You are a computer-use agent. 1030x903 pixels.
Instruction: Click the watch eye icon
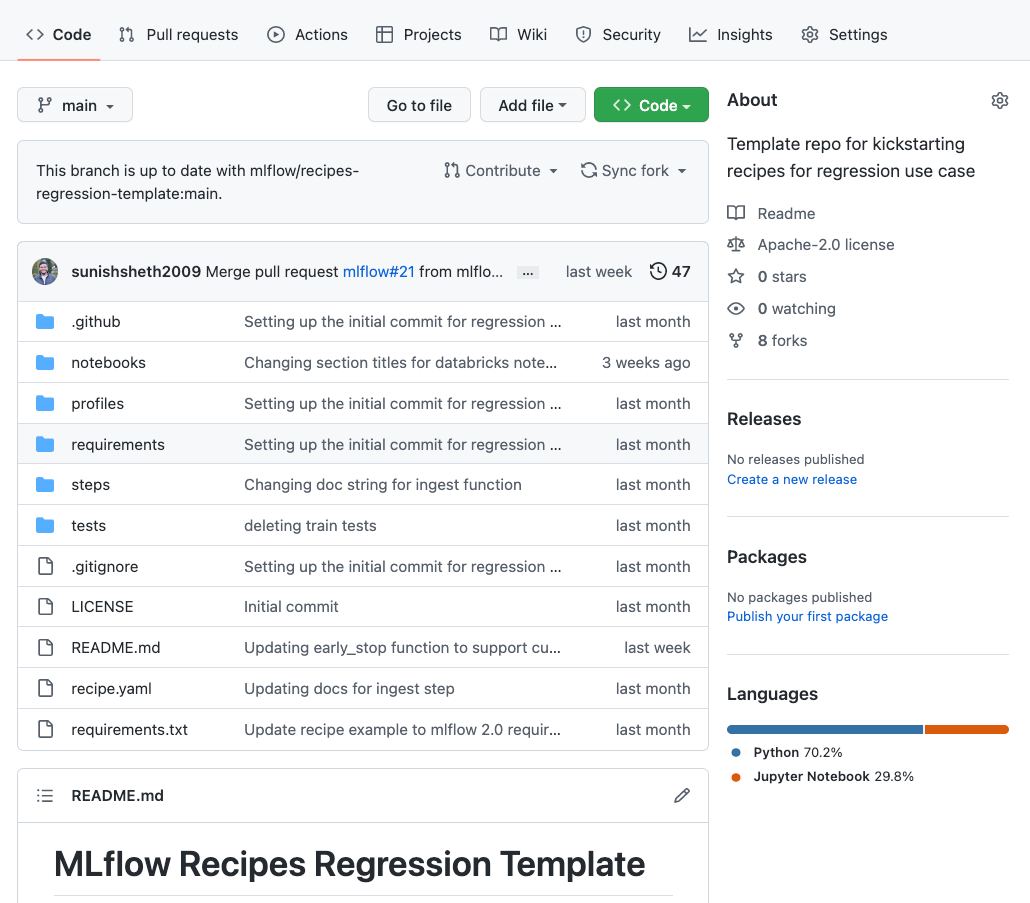coord(735,308)
